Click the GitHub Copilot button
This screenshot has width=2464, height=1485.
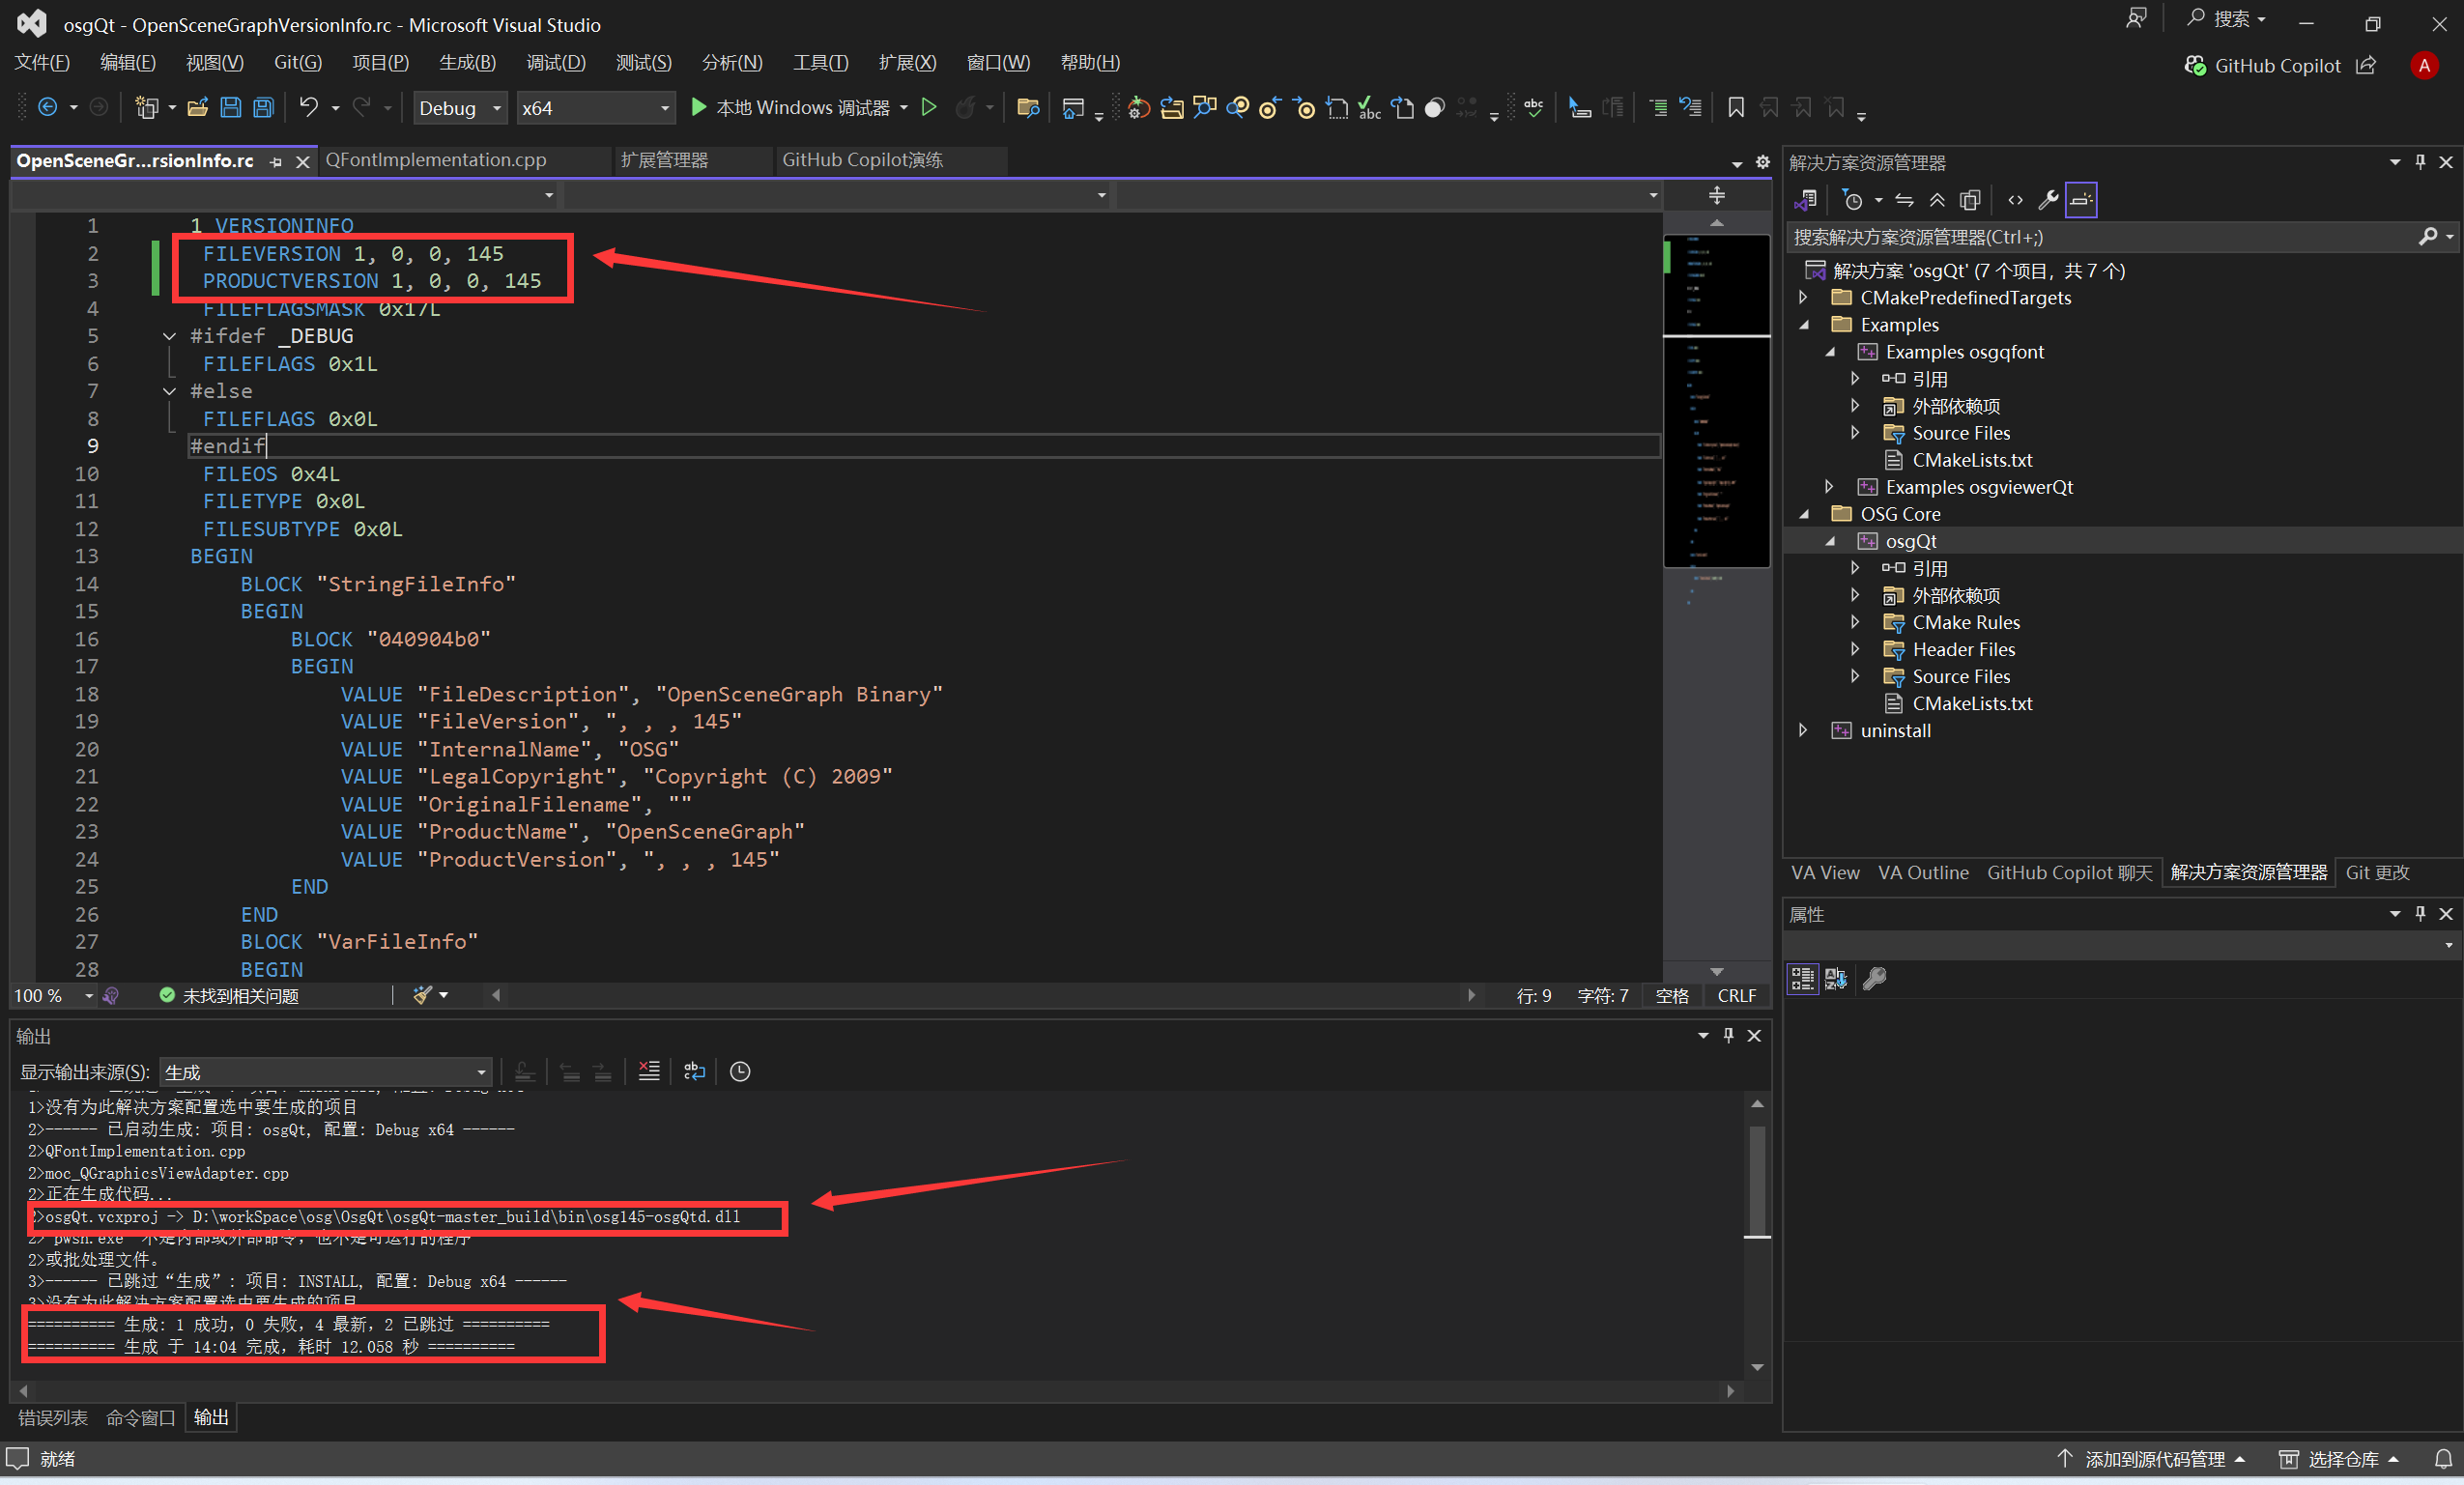tap(2263, 65)
